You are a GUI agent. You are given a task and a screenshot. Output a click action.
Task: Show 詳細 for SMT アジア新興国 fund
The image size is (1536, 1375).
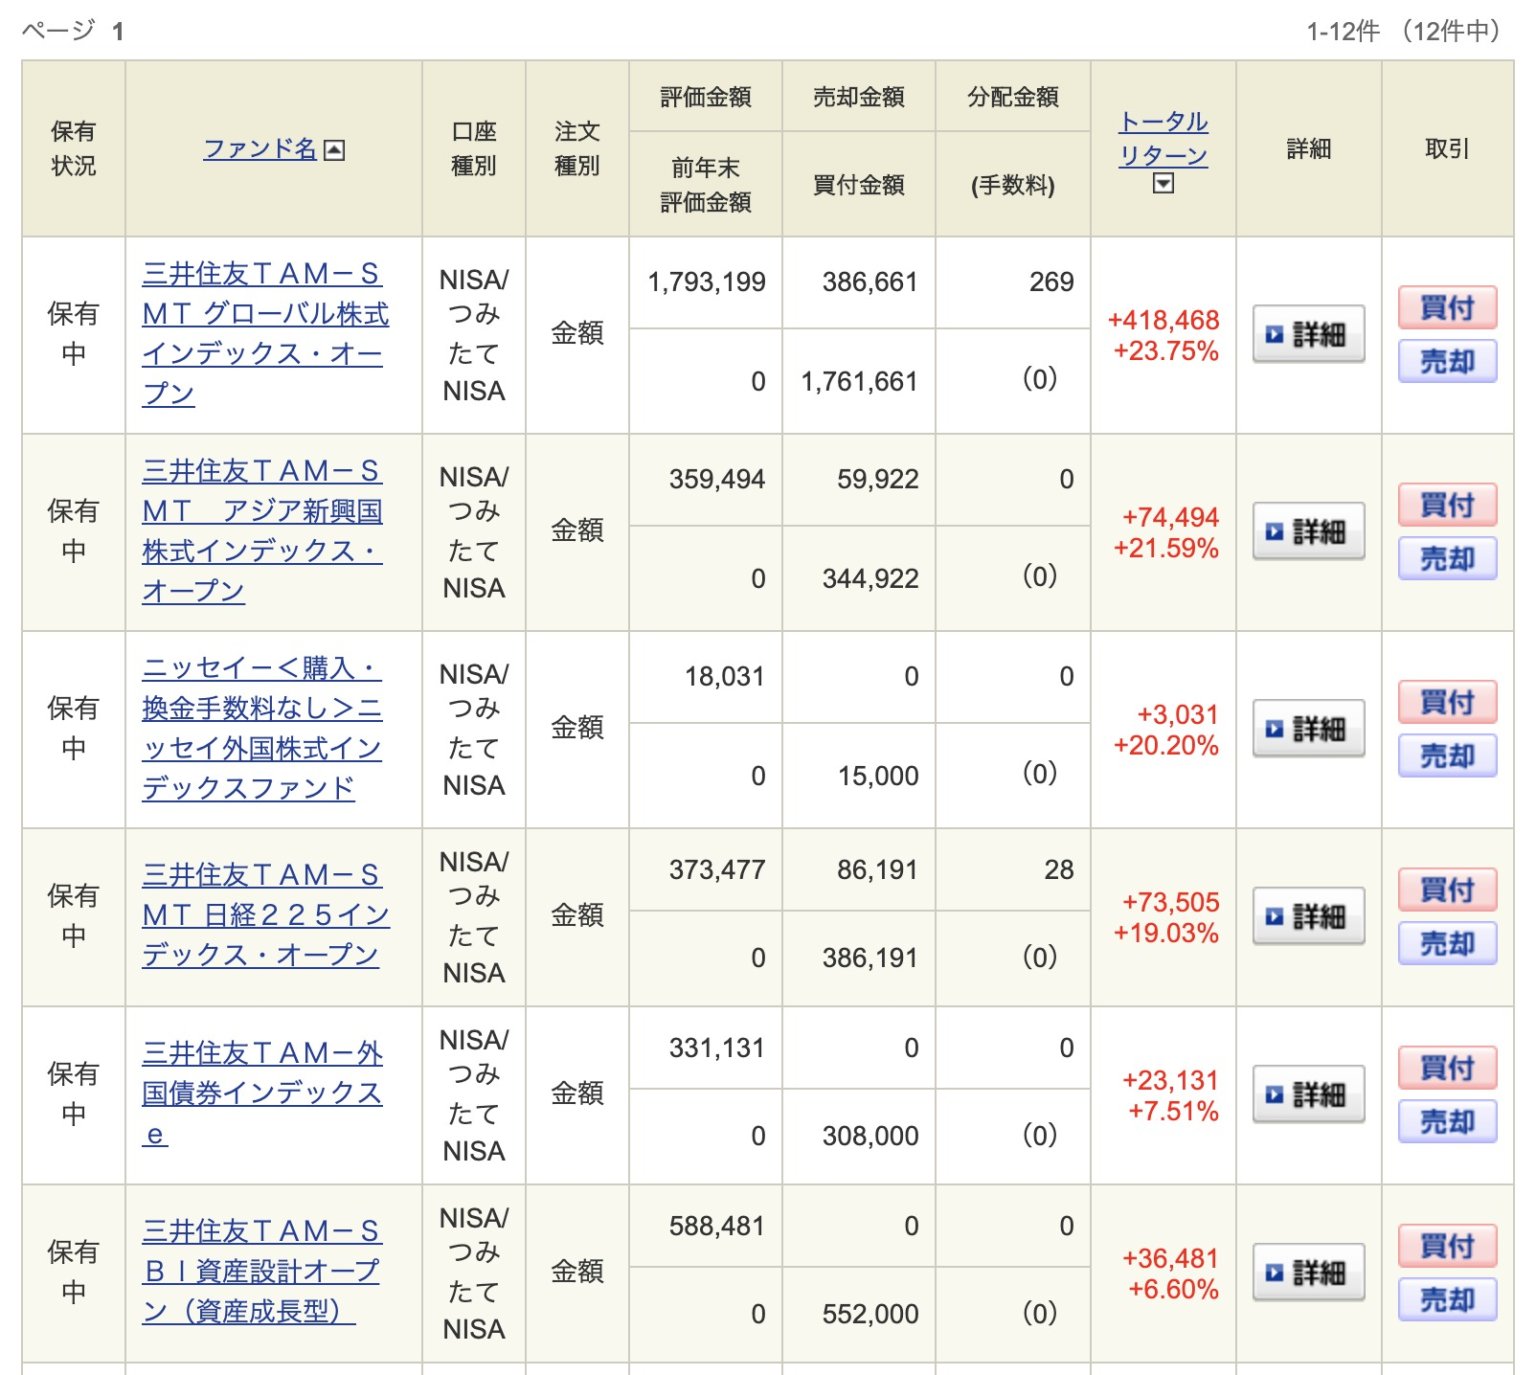1308,531
